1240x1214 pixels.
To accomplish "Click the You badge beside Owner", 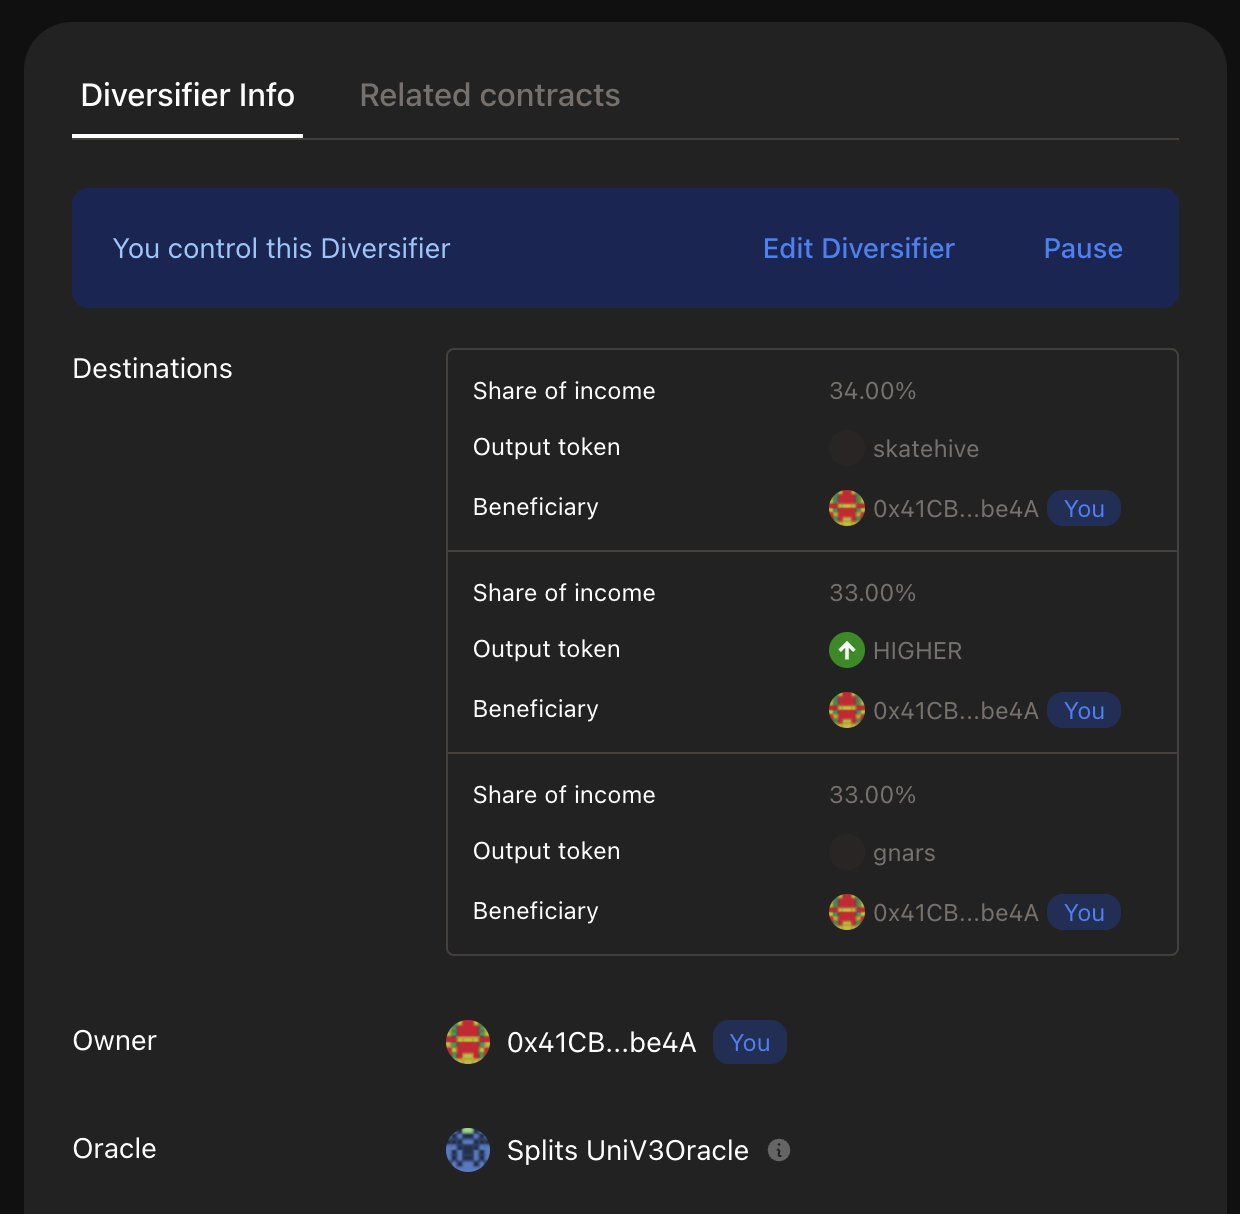I will (x=749, y=1042).
